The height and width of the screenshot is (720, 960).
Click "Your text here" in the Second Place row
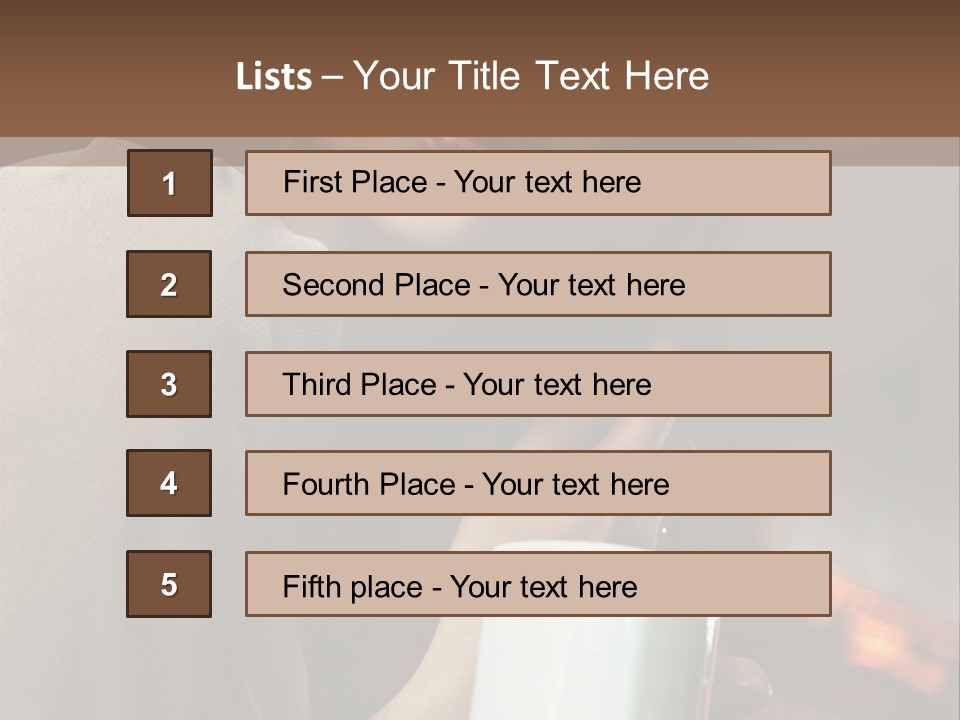point(592,285)
